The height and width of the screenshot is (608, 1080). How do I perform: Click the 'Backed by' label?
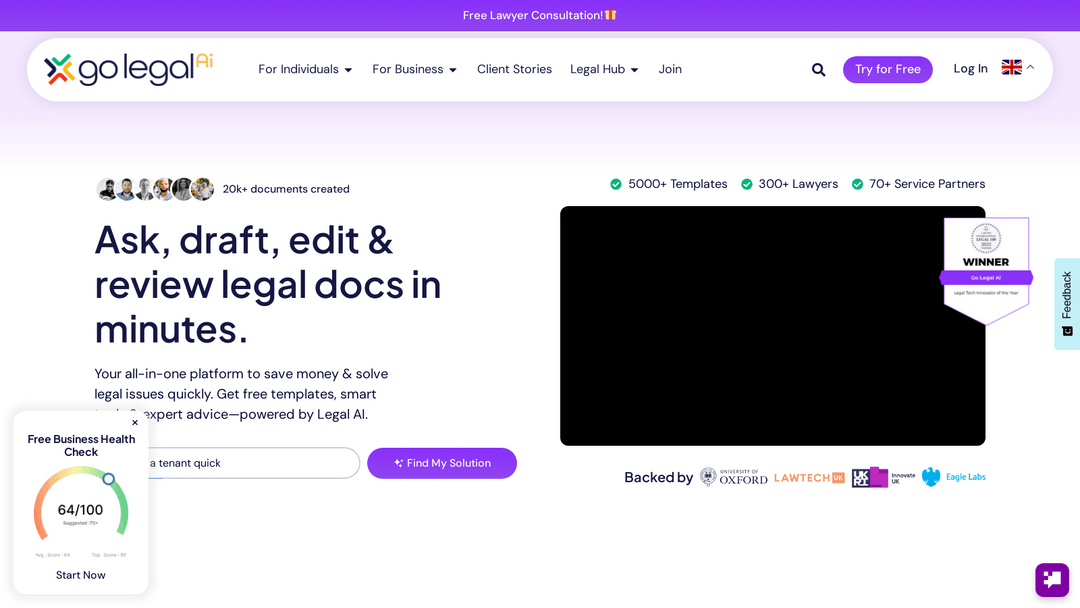pyautogui.click(x=658, y=477)
